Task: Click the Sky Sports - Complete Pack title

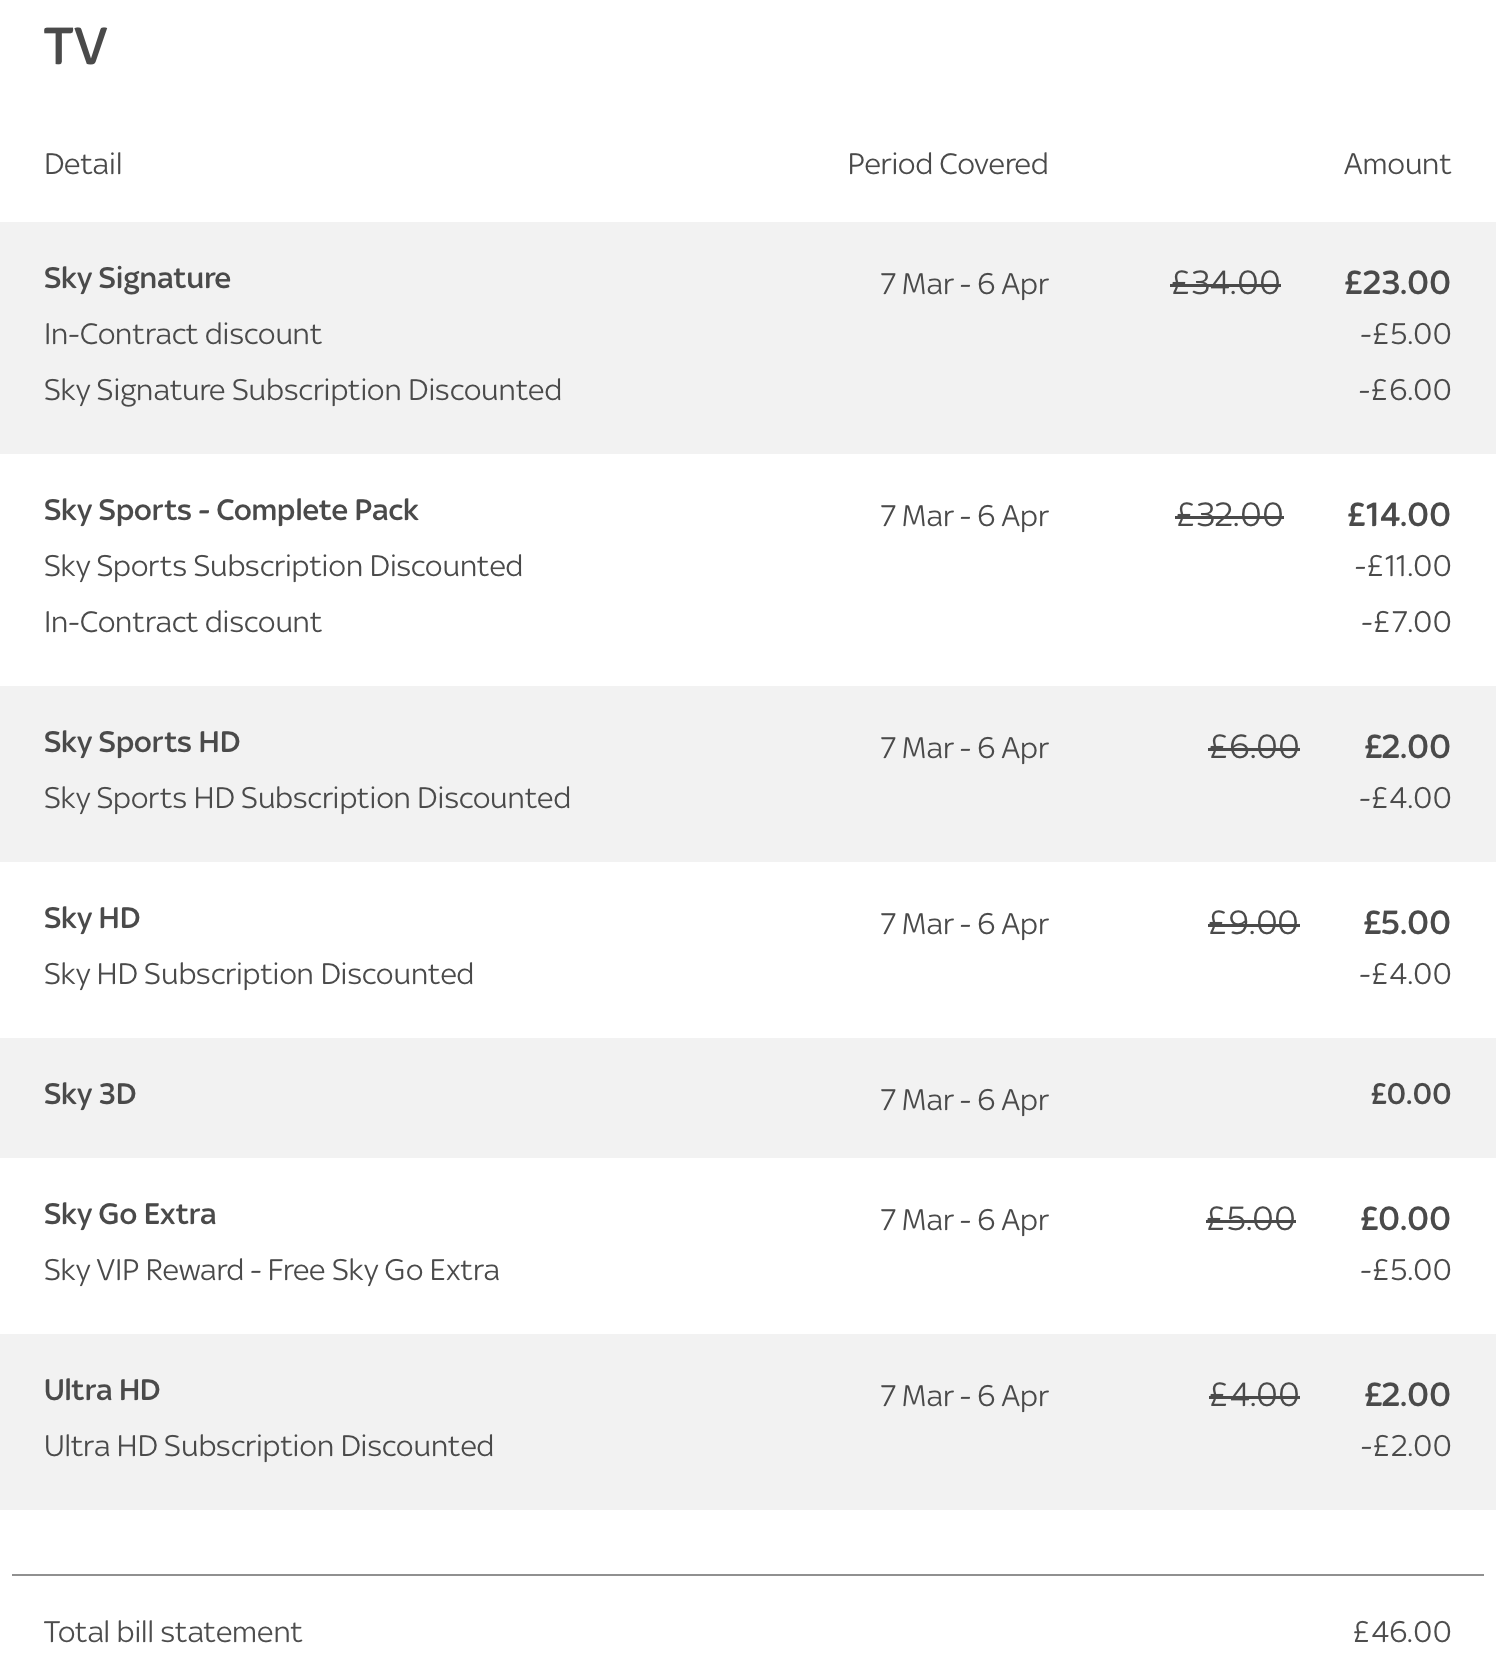Action: pyautogui.click(x=231, y=510)
